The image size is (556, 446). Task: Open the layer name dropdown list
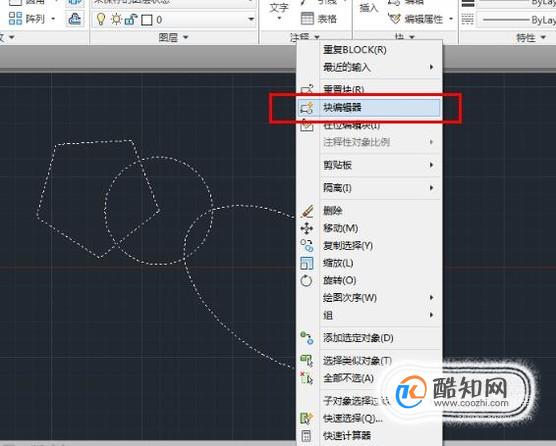click(x=251, y=19)
